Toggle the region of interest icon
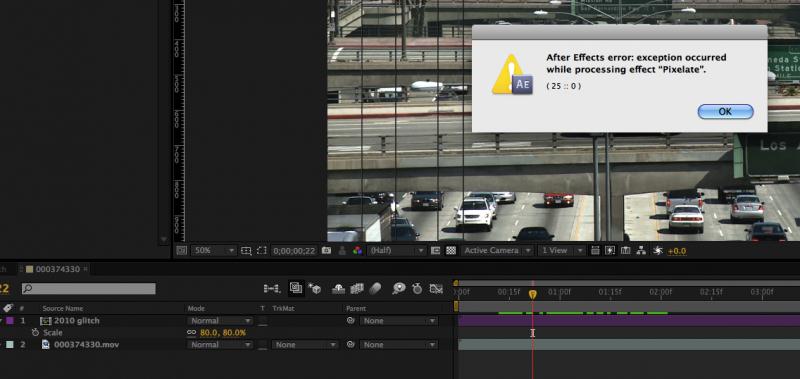 436,250
